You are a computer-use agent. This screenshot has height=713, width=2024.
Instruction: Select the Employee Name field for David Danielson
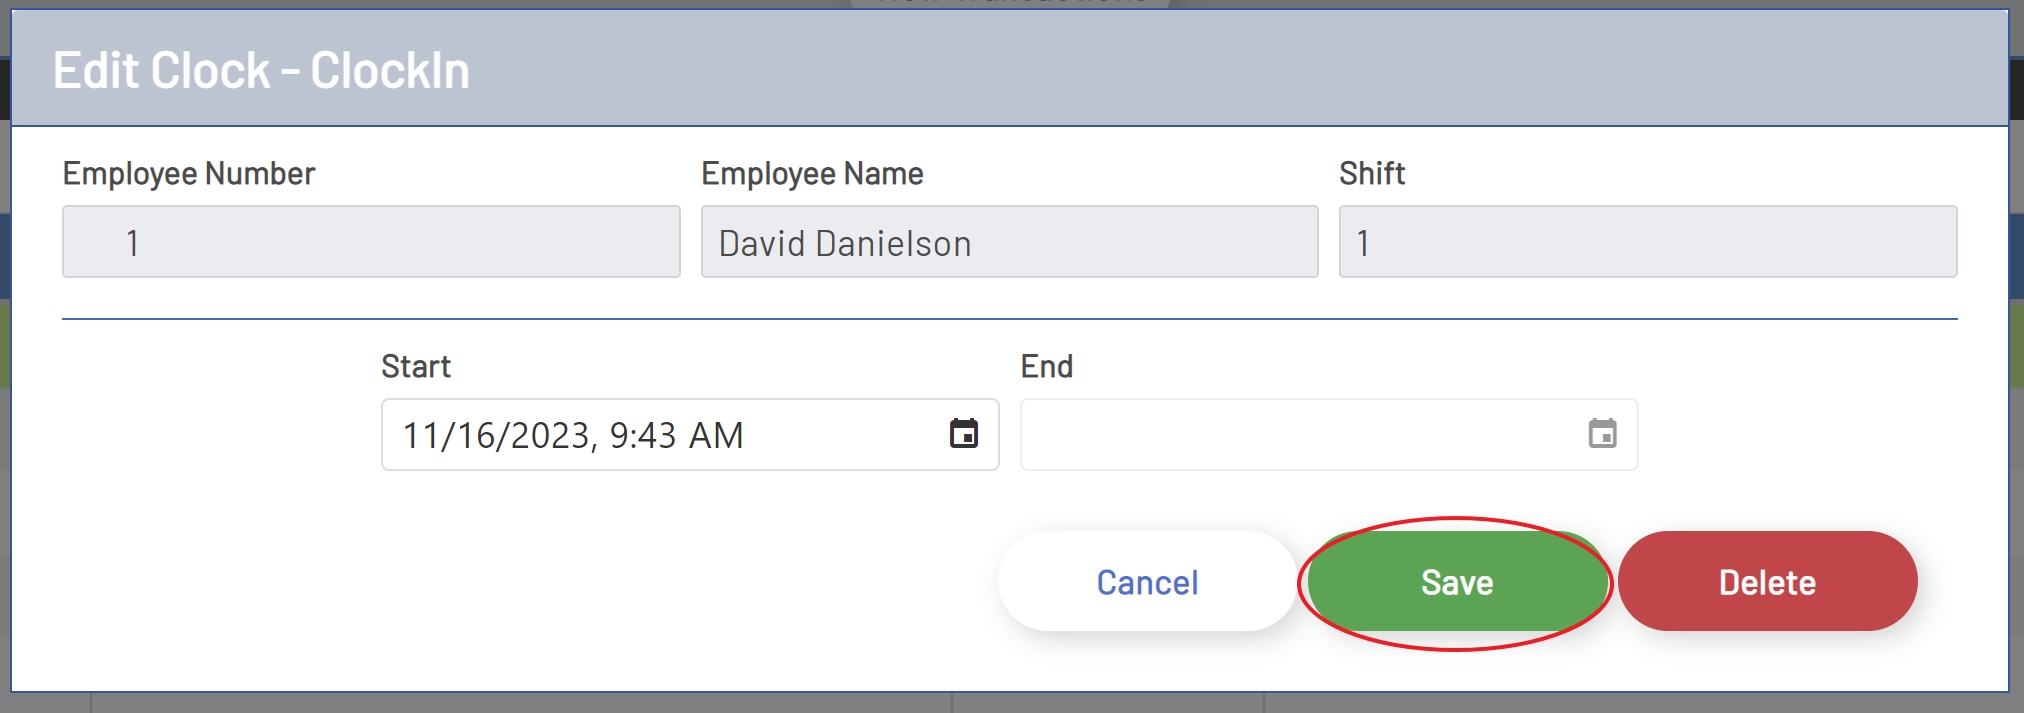[x=1009, y=243]
